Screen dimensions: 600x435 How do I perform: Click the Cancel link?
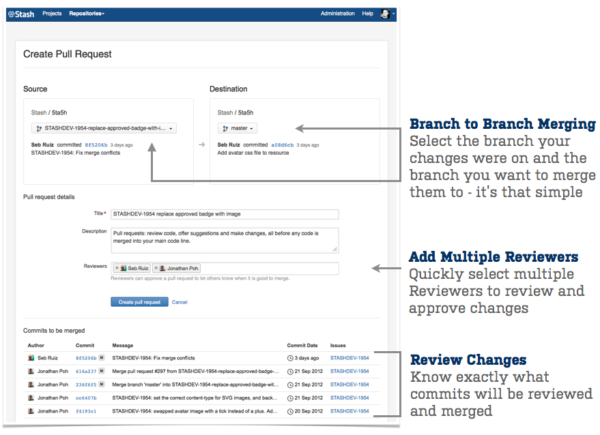(180, 300)
